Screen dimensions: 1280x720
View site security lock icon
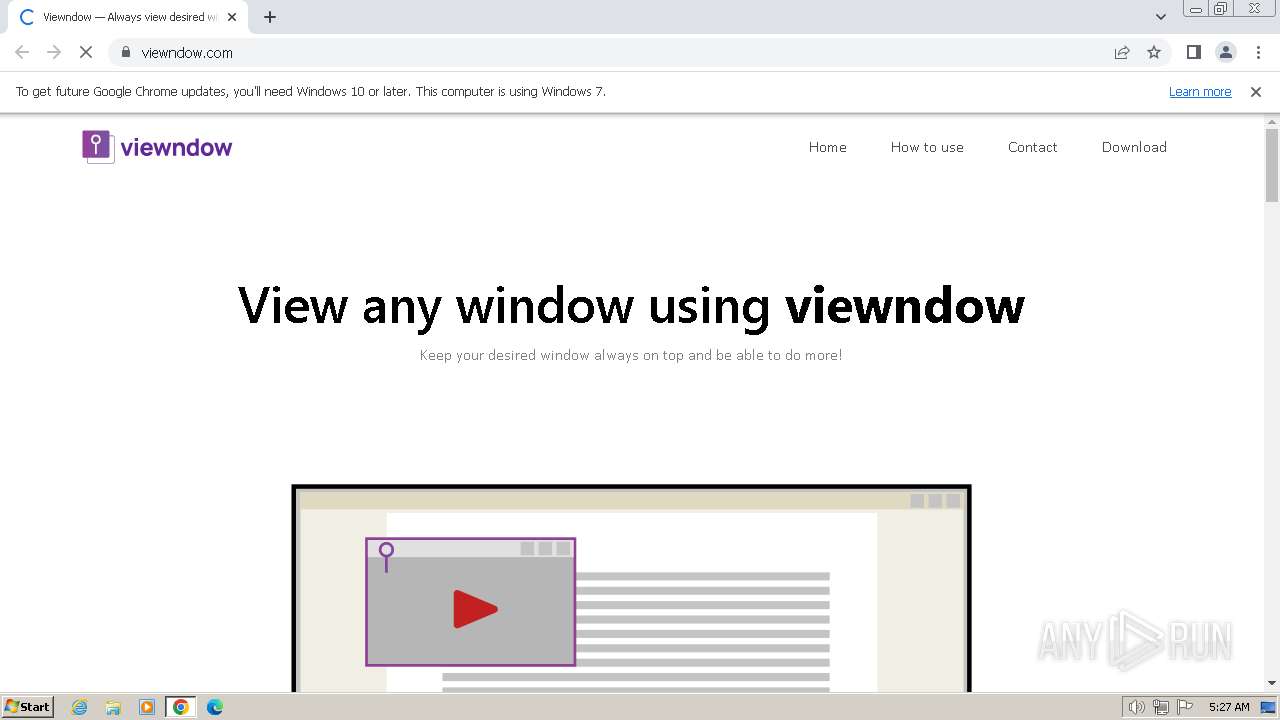pyautogui.click(x=125, y=52)
